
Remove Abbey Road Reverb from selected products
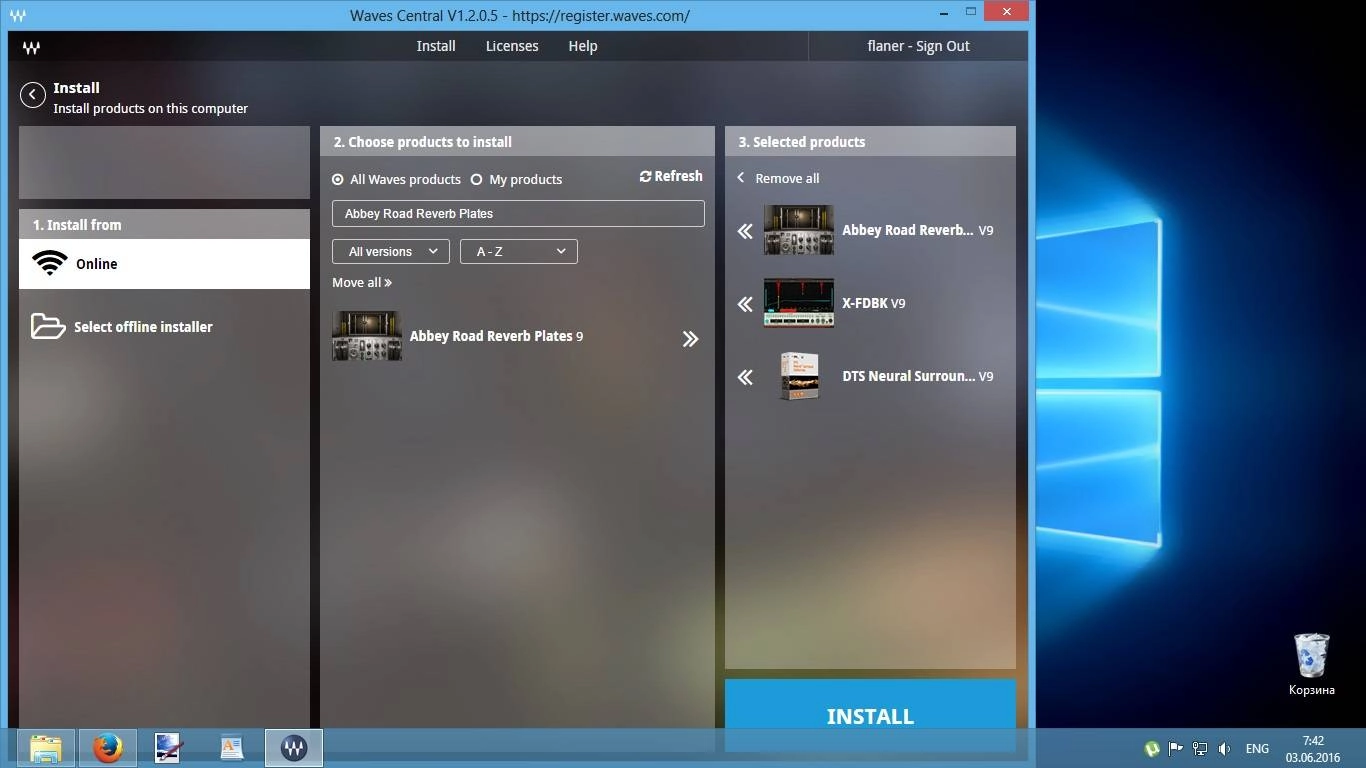(745, 231)
